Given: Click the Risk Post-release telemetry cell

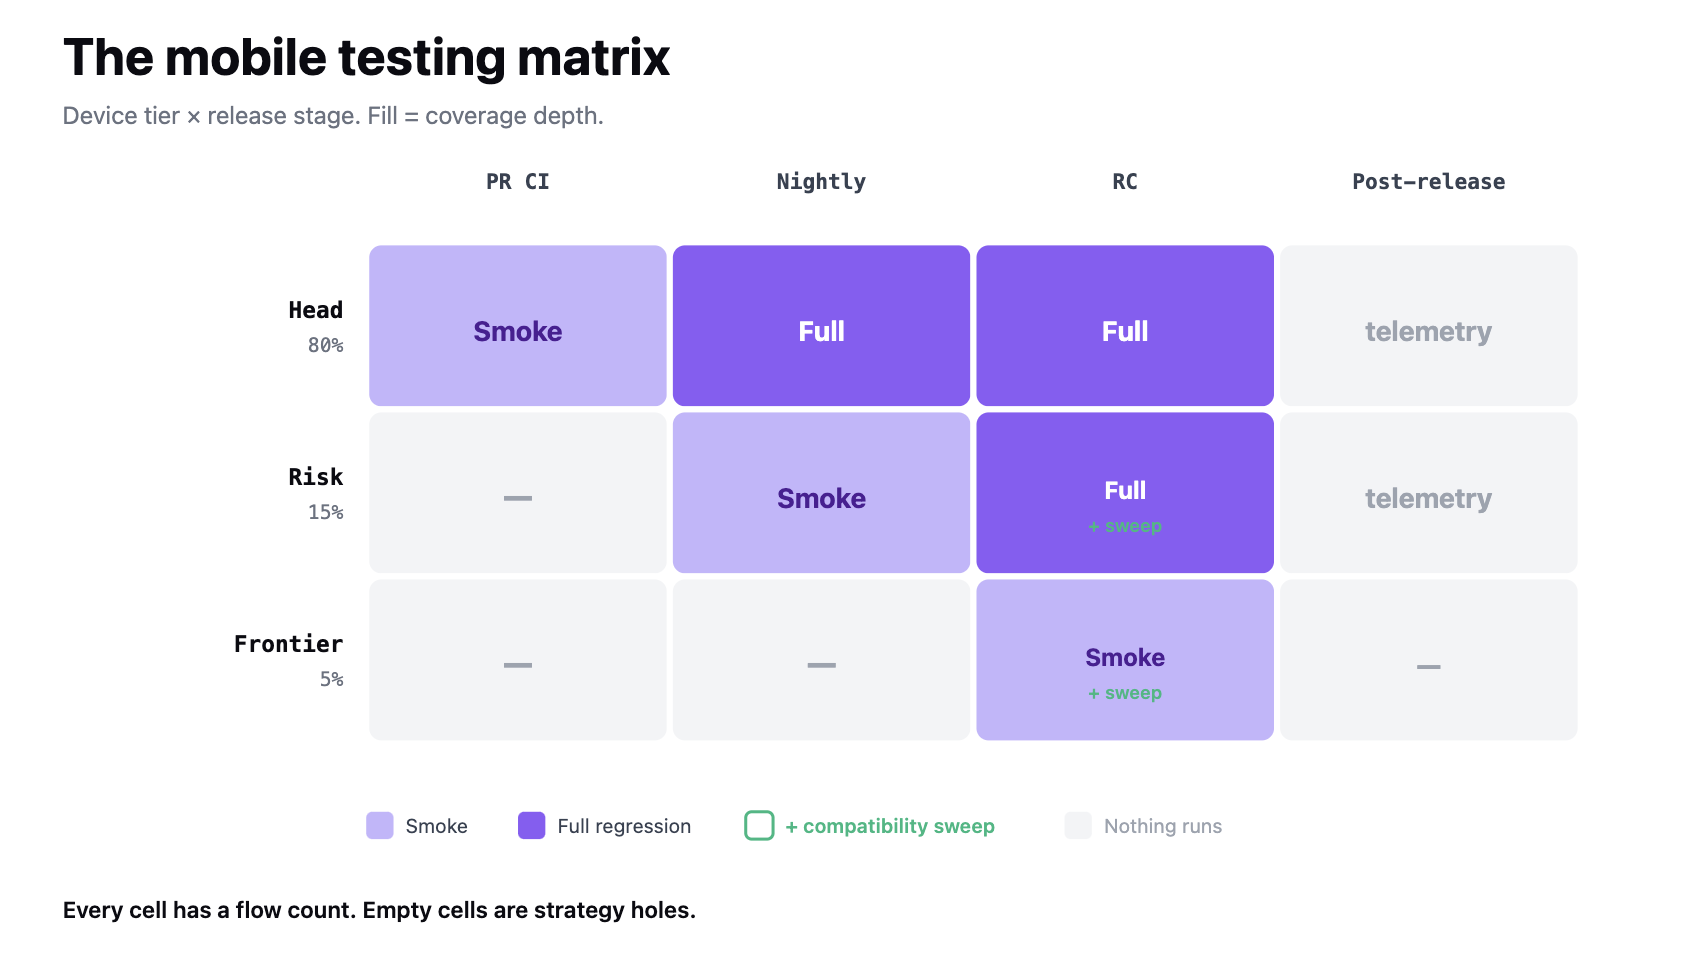Looking at the screenshot, I should point(1428,493).
